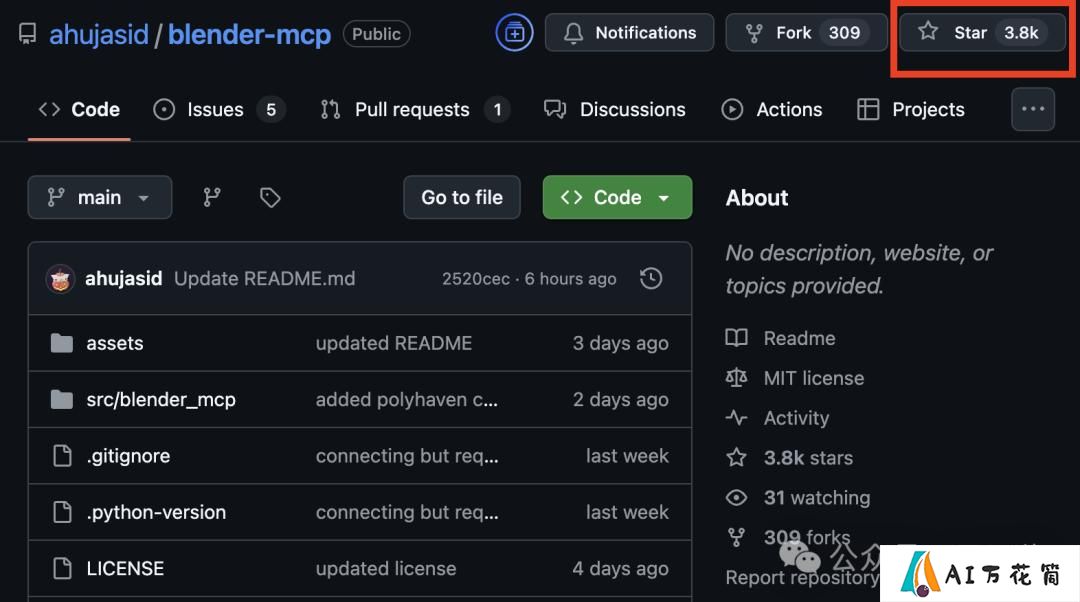Open the ahujasid owner profile link

[98, 34]
